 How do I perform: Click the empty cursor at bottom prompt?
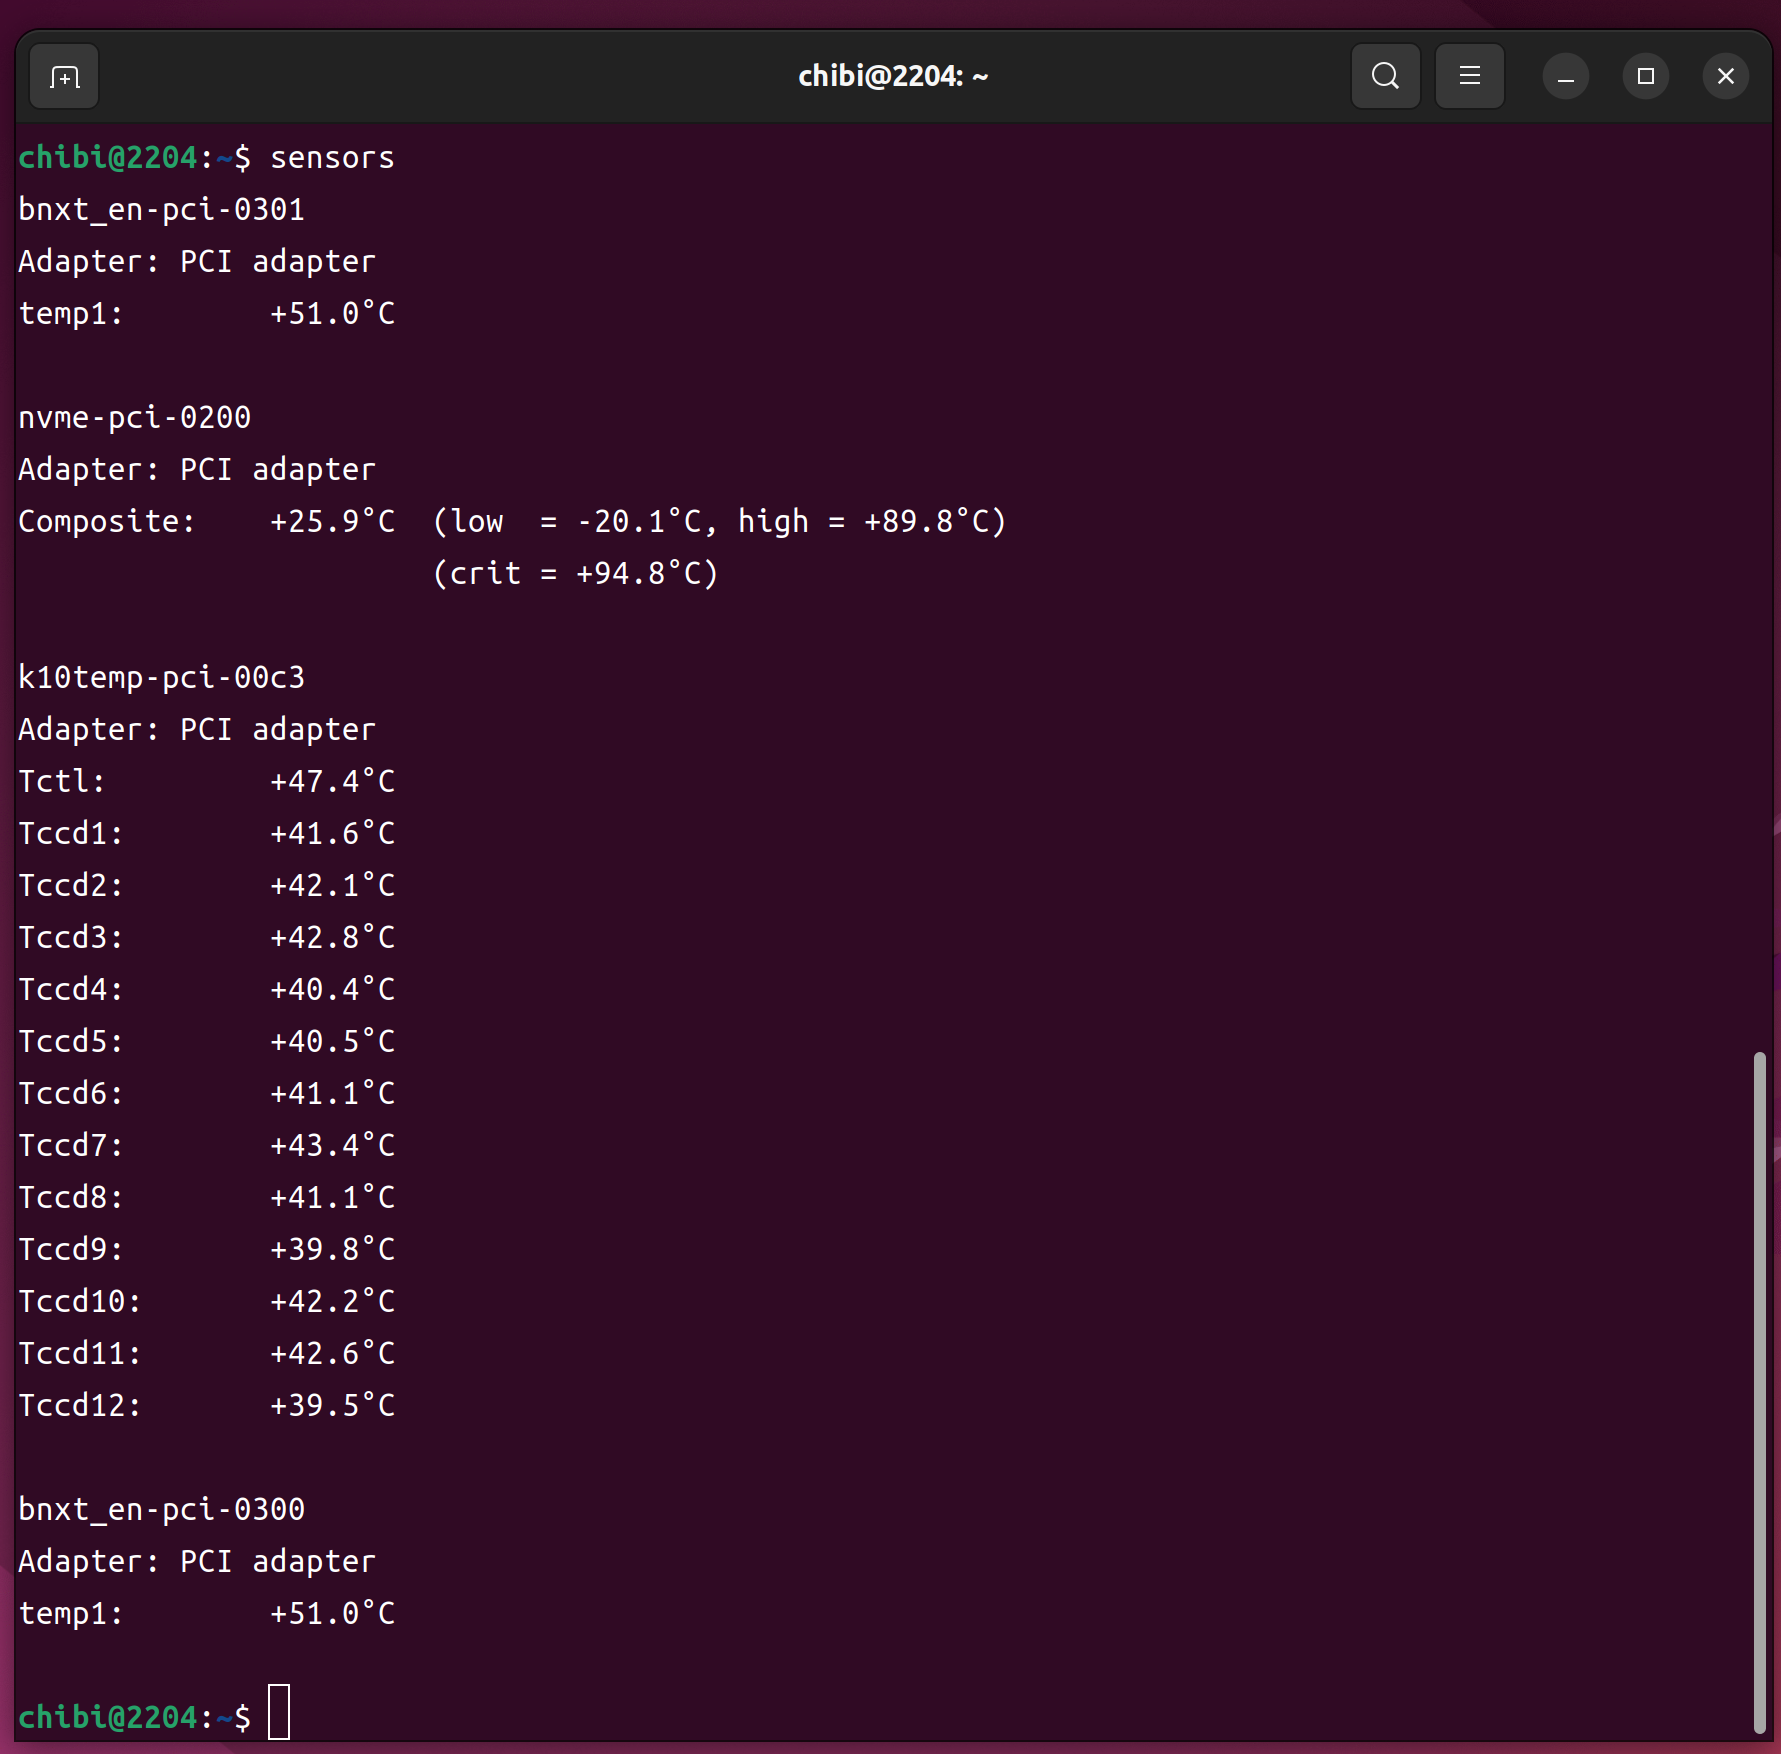(279, 1712)
